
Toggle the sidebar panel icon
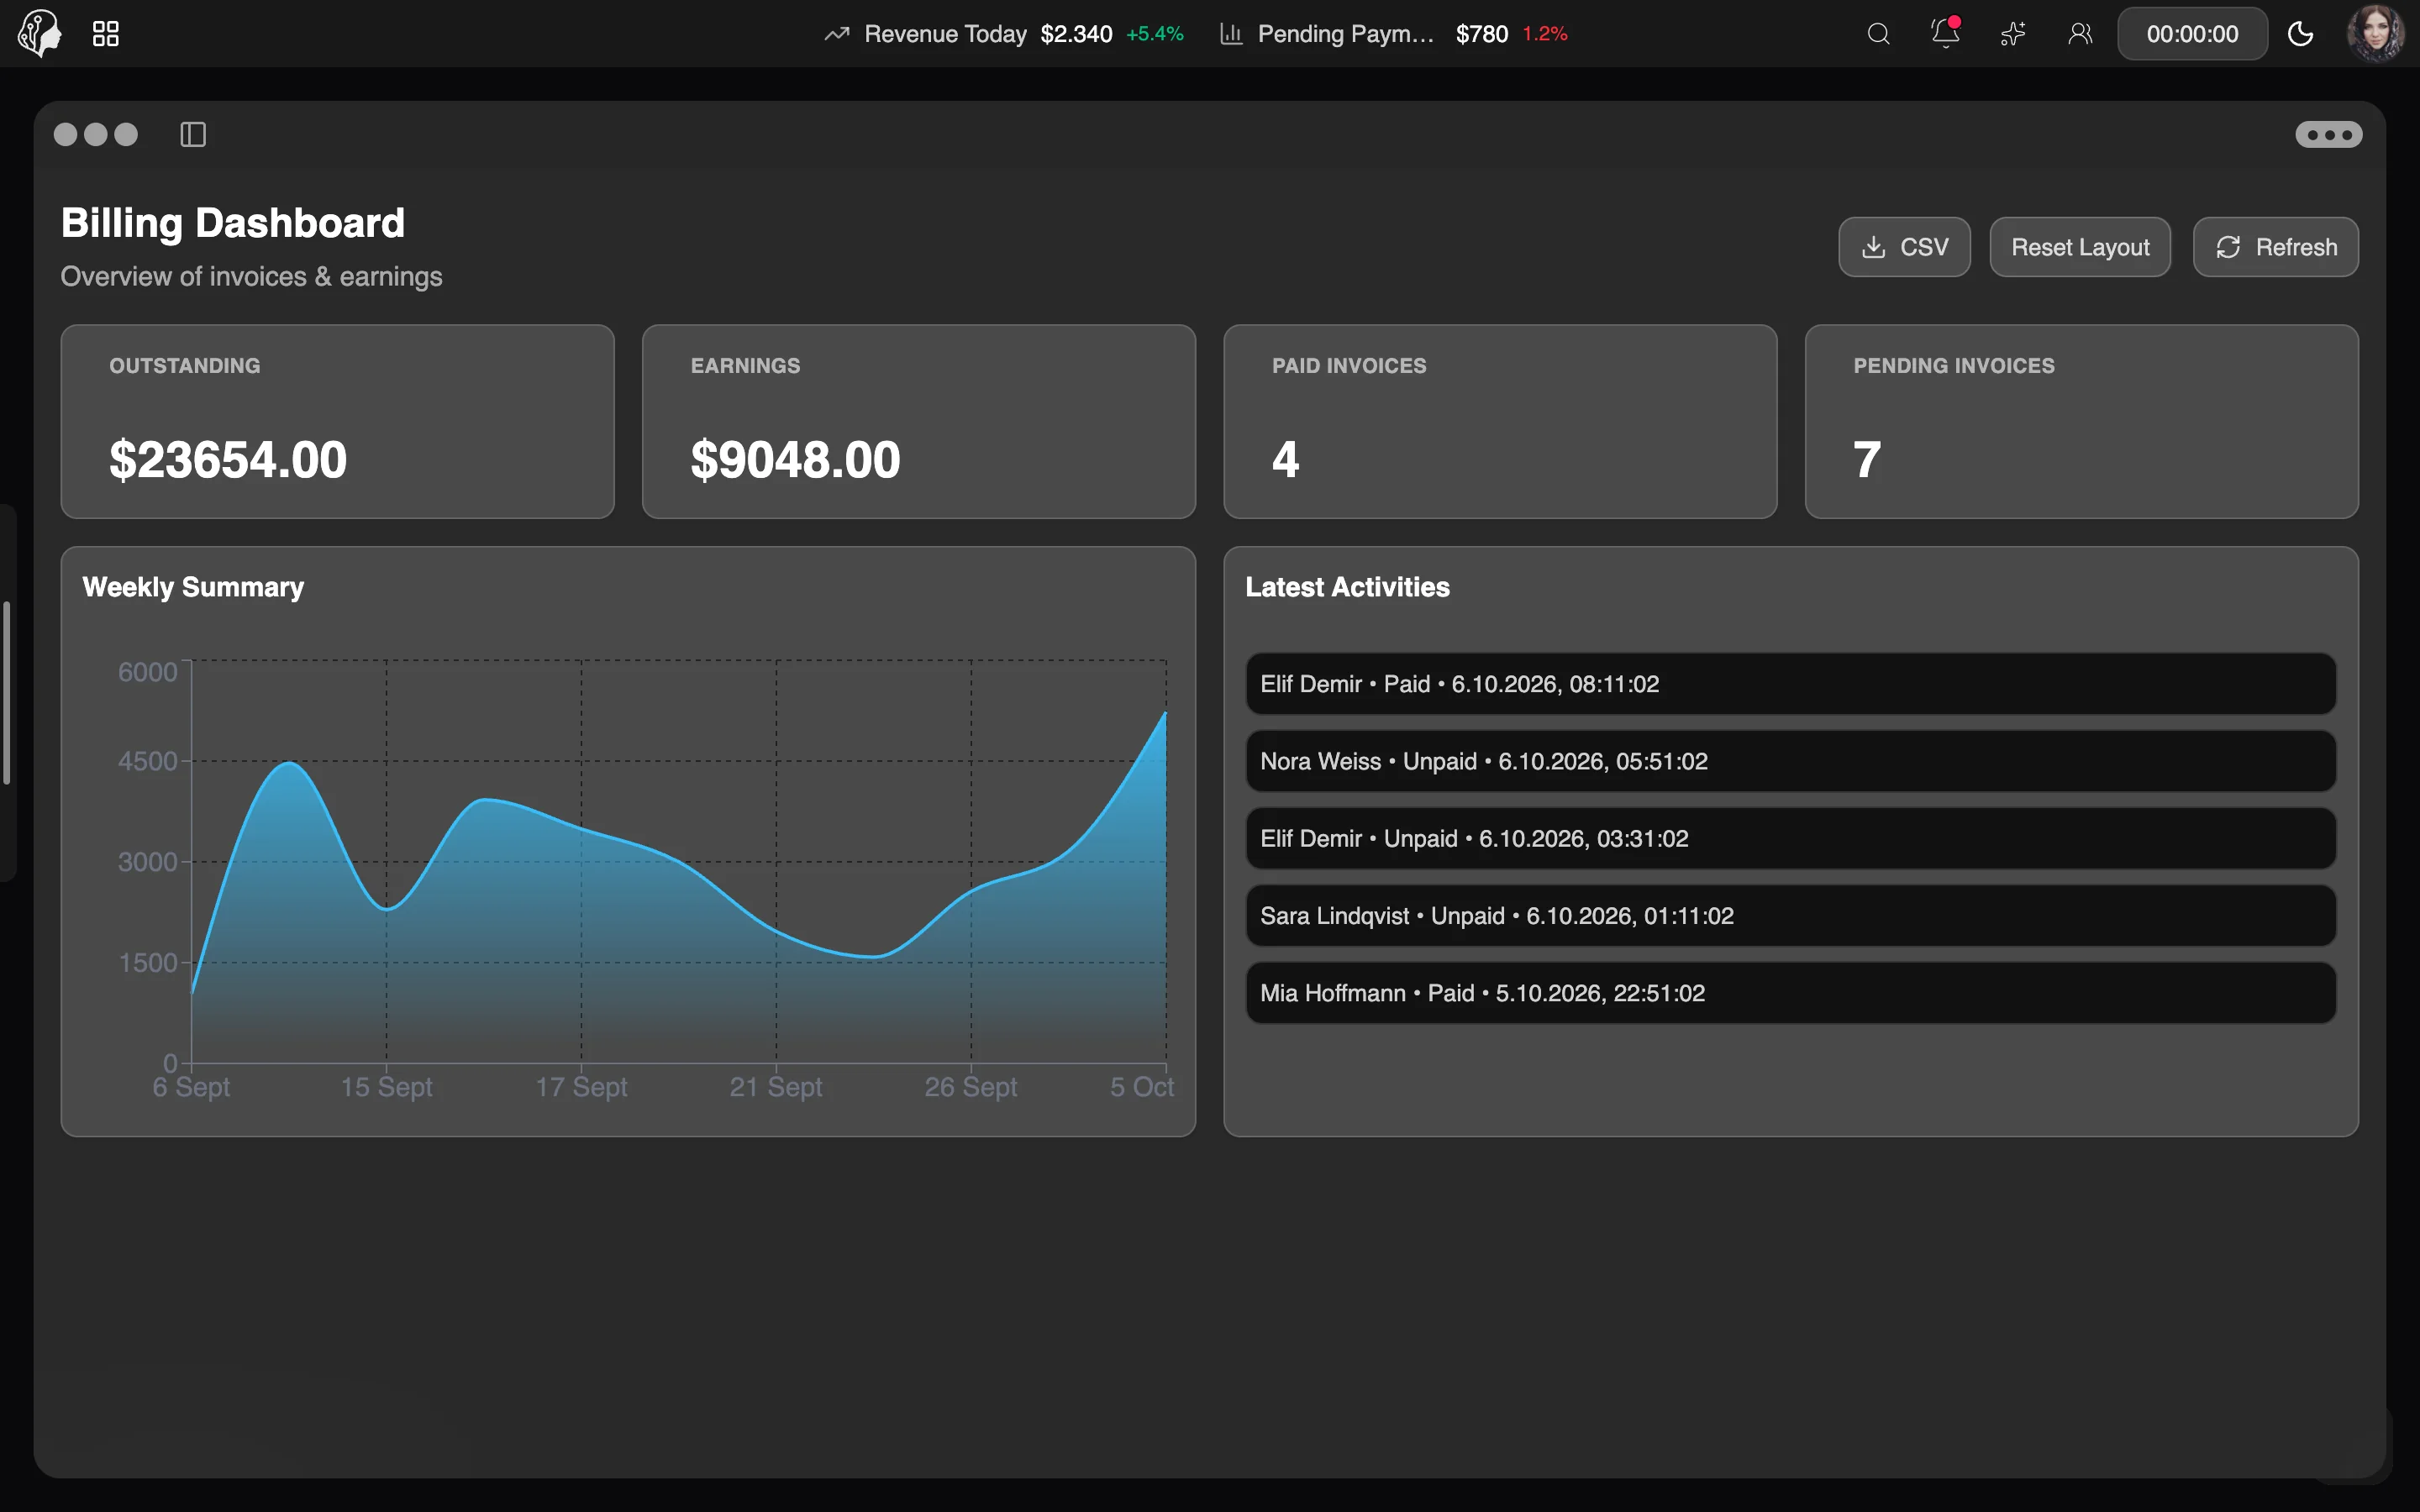[x=193, y=134]
